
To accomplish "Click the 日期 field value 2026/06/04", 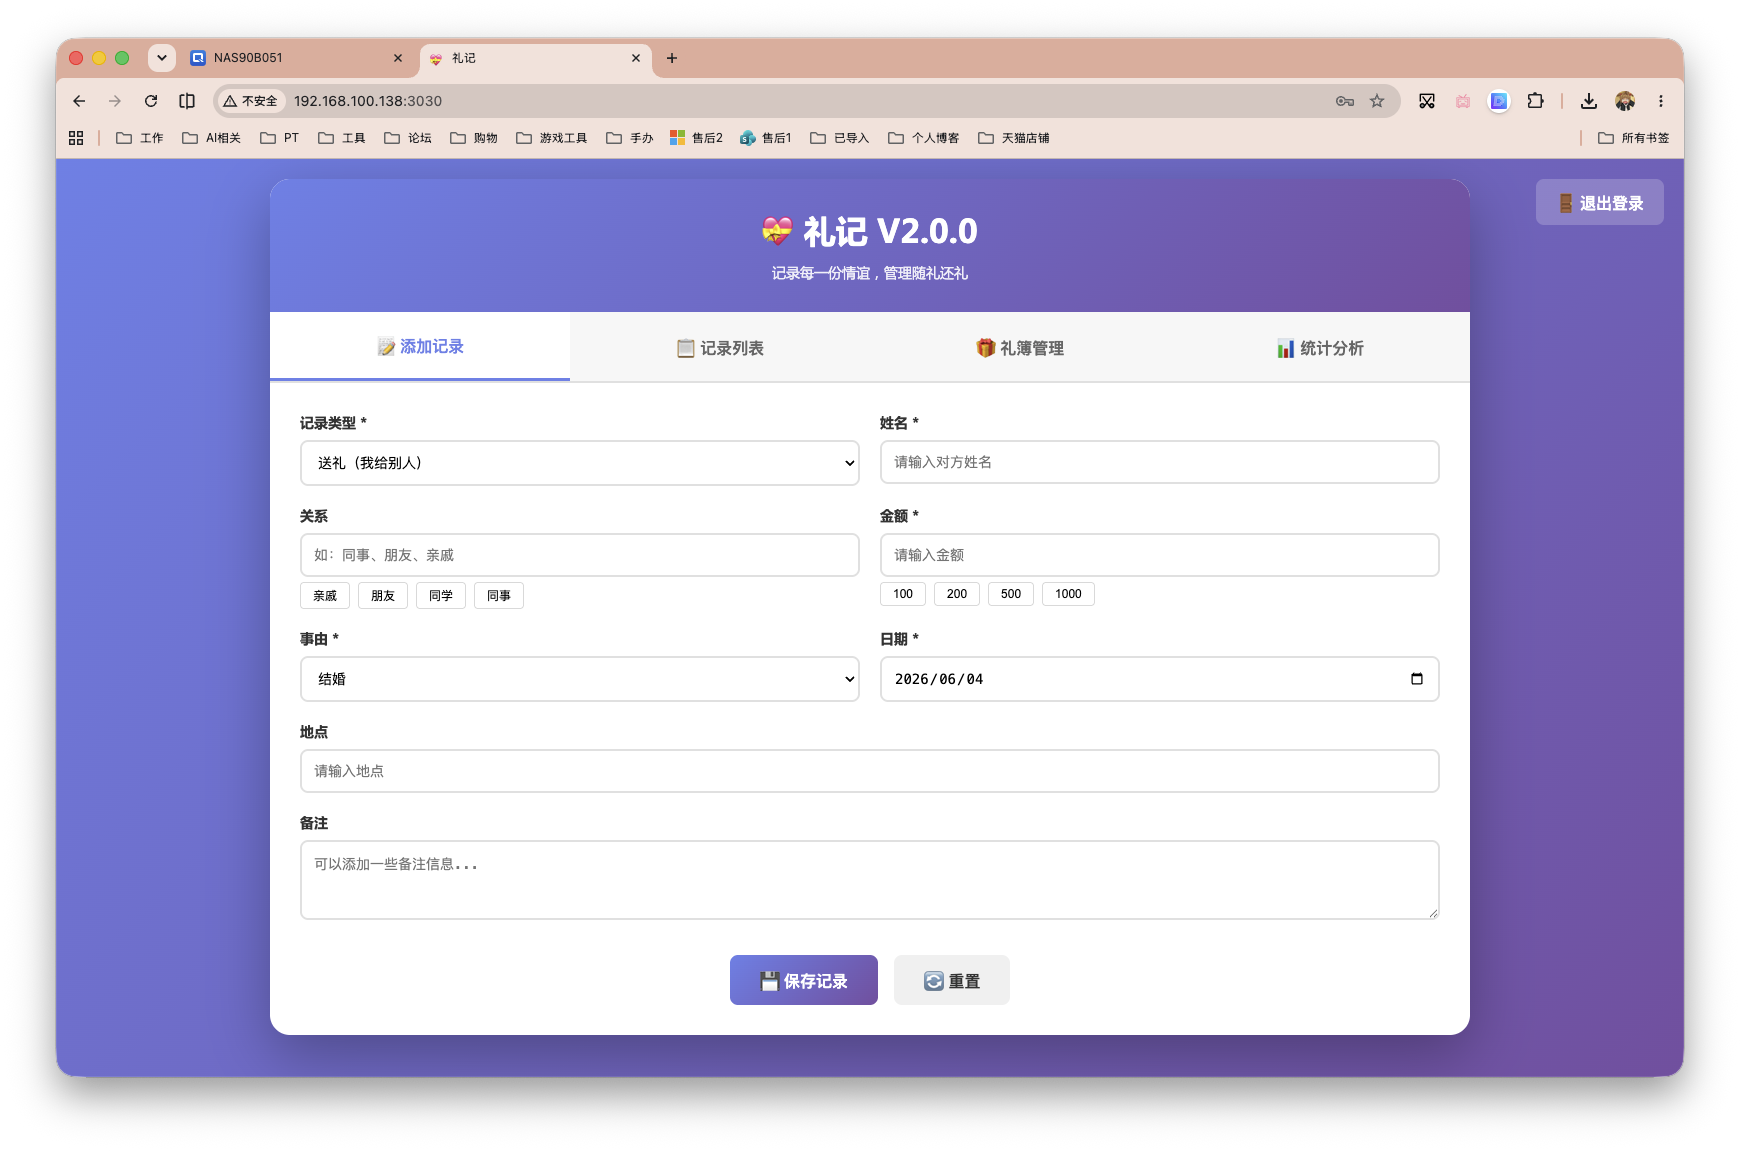I will click(x=939, y=679).
